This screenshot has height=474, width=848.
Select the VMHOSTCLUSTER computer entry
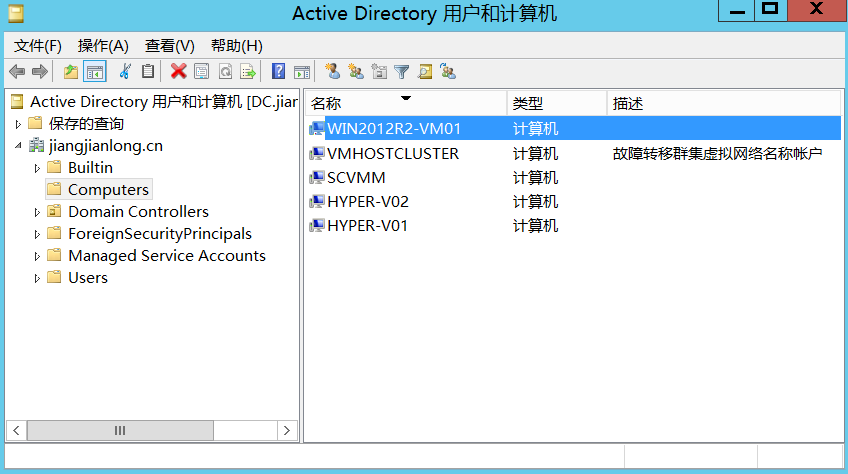(393, 154)
